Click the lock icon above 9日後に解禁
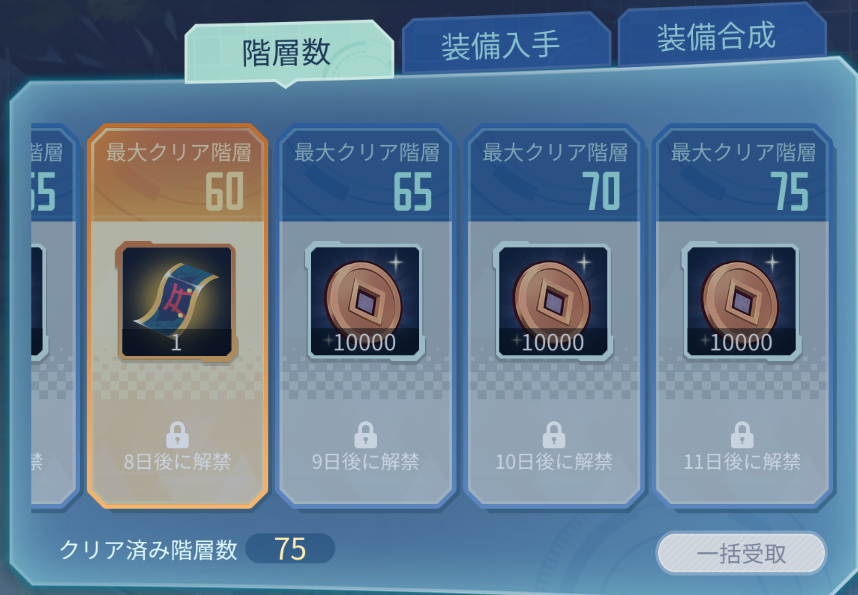 tap(366, 435)
